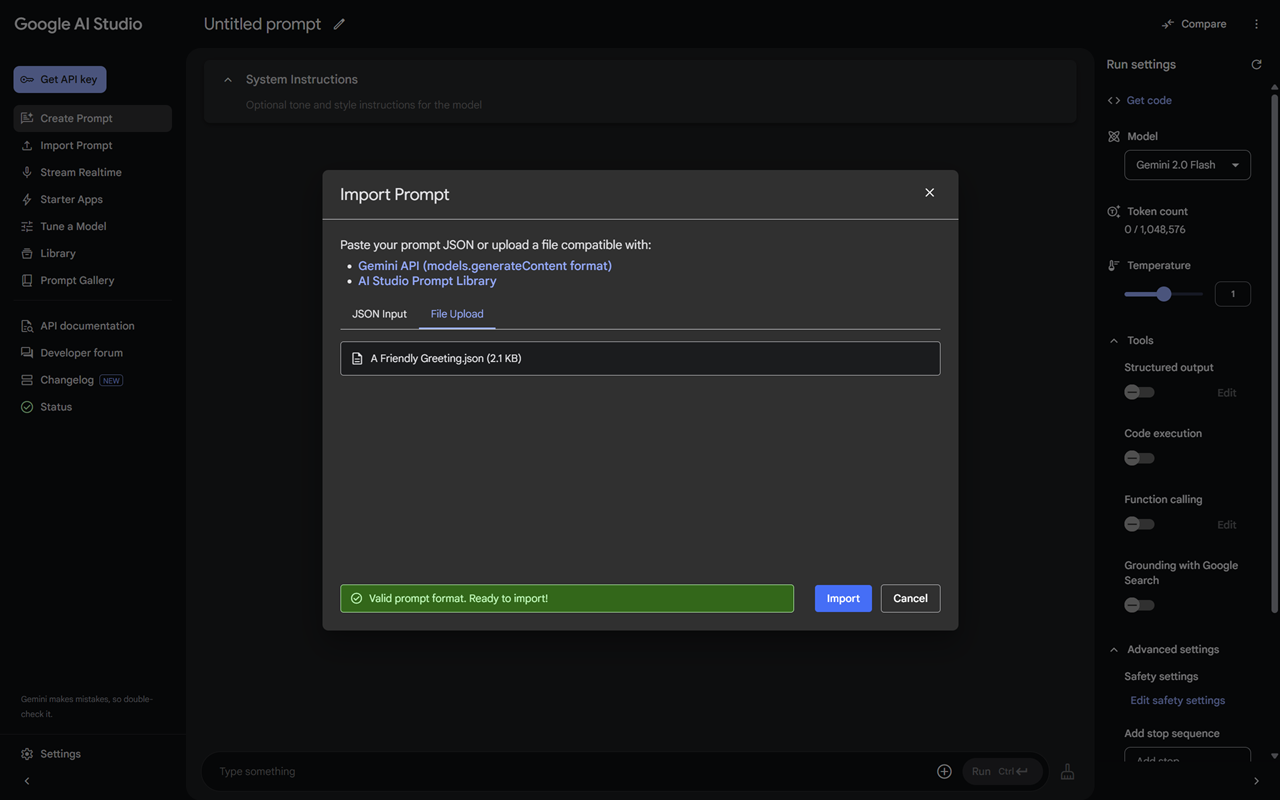Screen dimensions: 1280x800
Task: Click the A Friendly Greeting.json file entry
Action: (640, 358)
